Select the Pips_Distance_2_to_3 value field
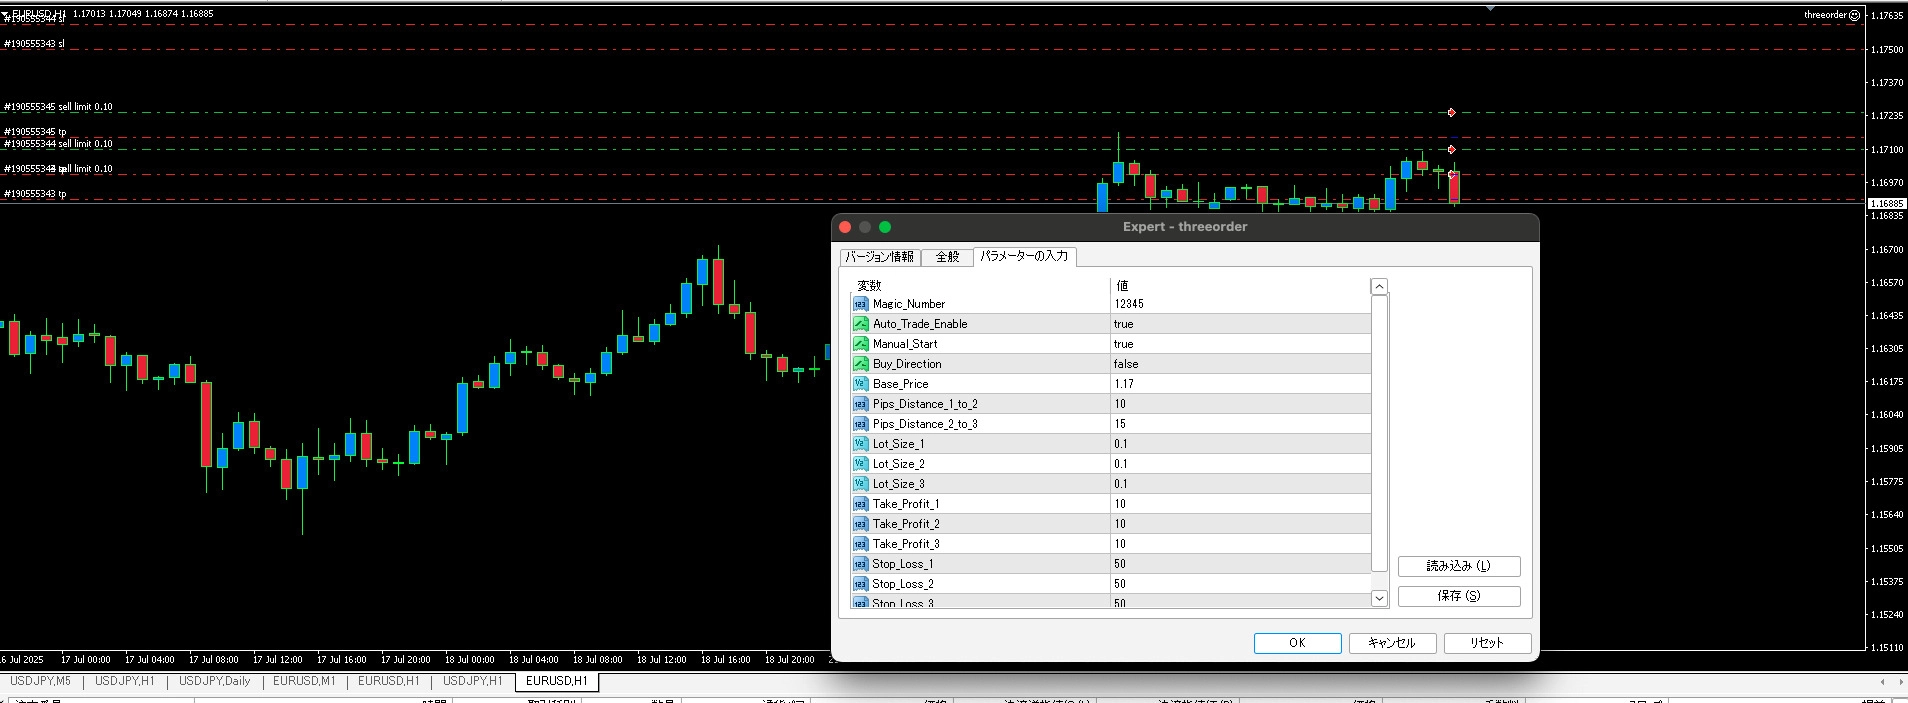Screen dimensions: 1908x703 pyautogui.click(x=1240, y=424)
